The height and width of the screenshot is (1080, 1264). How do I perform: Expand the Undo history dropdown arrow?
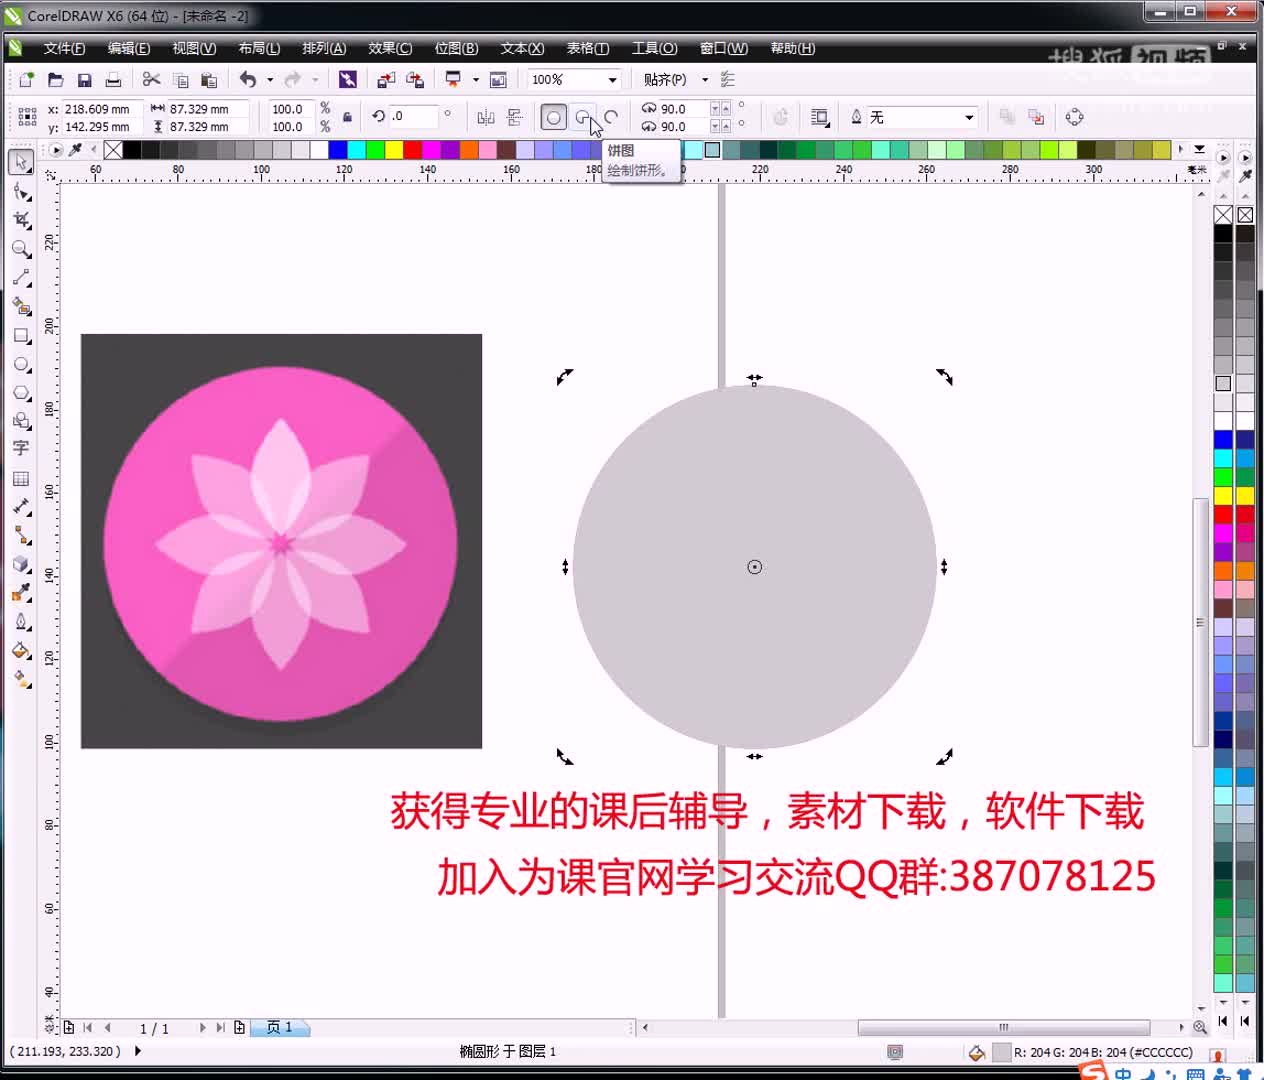point(270,80)
